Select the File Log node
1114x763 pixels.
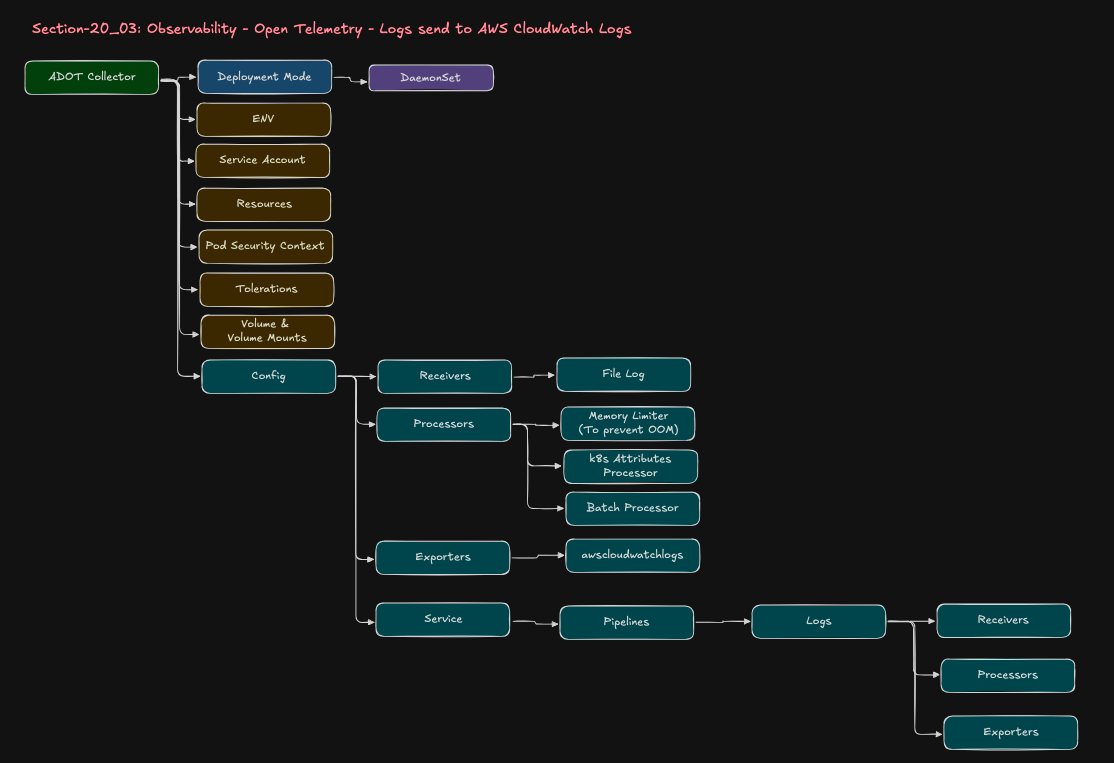(x=623, y=374)
